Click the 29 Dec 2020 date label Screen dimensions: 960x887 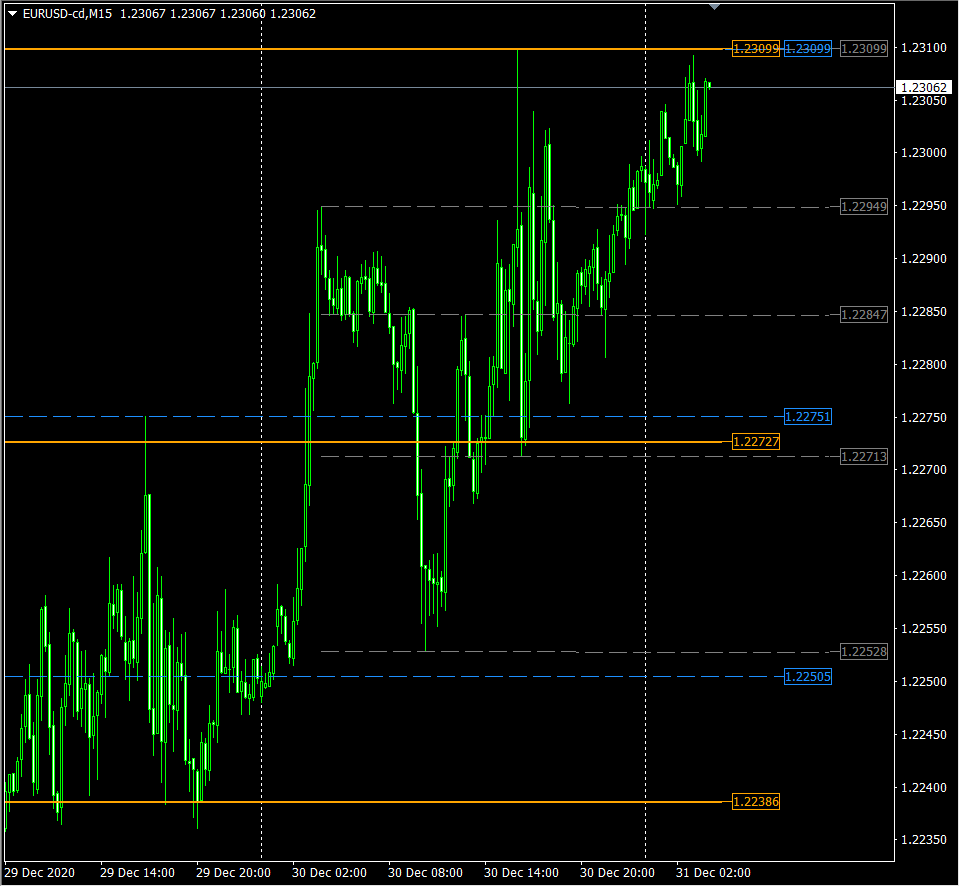[x=40, y=874]
